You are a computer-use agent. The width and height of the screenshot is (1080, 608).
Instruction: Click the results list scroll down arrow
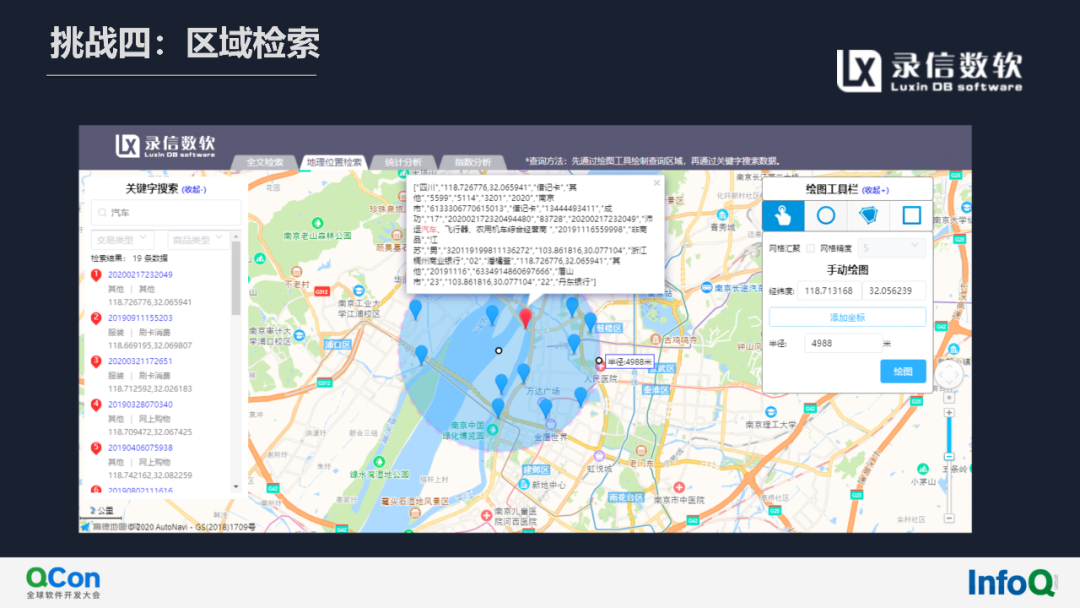tap(236, 486)
